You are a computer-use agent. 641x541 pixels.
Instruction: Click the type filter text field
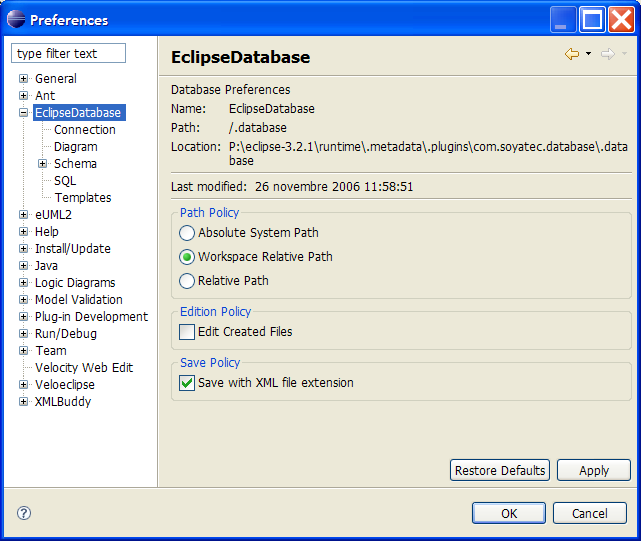click(x=68, y=53)
